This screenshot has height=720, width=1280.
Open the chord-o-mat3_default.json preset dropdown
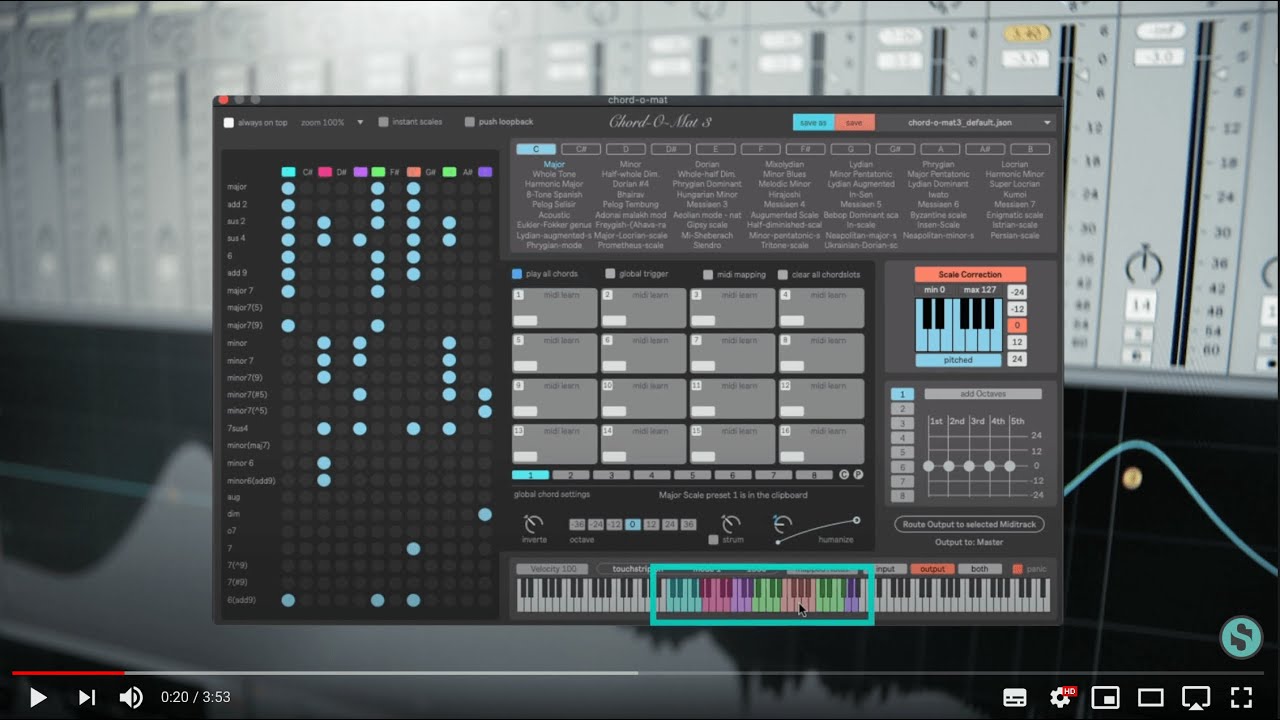point(967,123)
